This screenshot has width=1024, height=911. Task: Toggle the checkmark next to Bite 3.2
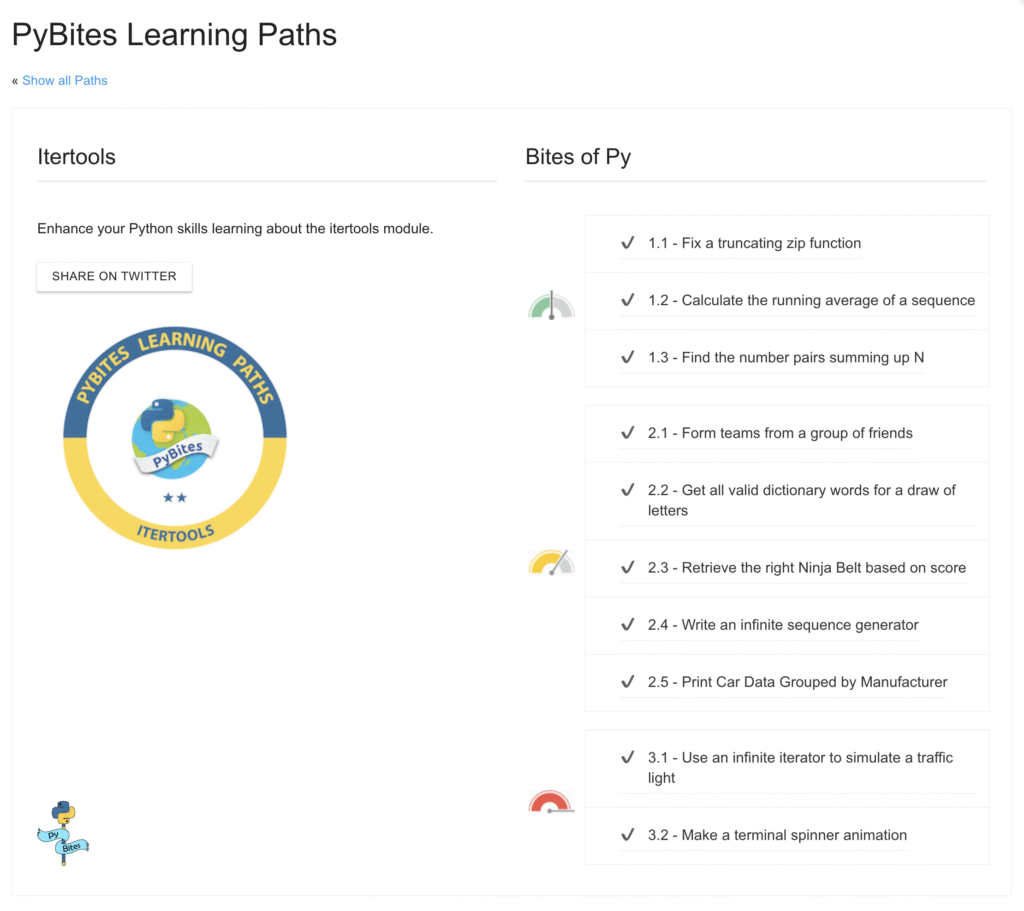coord(628,835)
